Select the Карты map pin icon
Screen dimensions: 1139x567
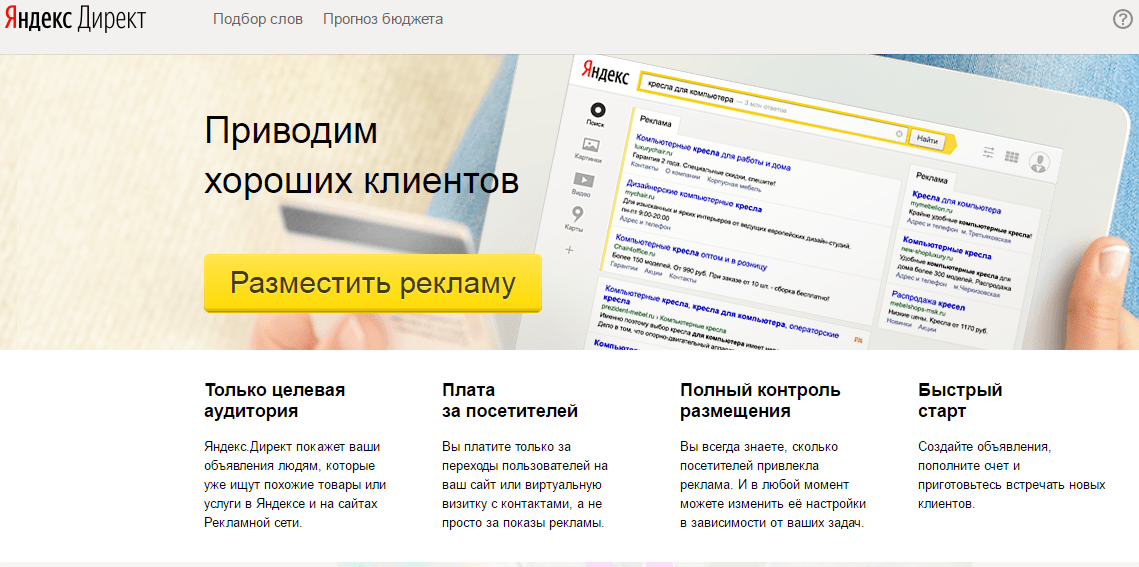coord(576,214)
